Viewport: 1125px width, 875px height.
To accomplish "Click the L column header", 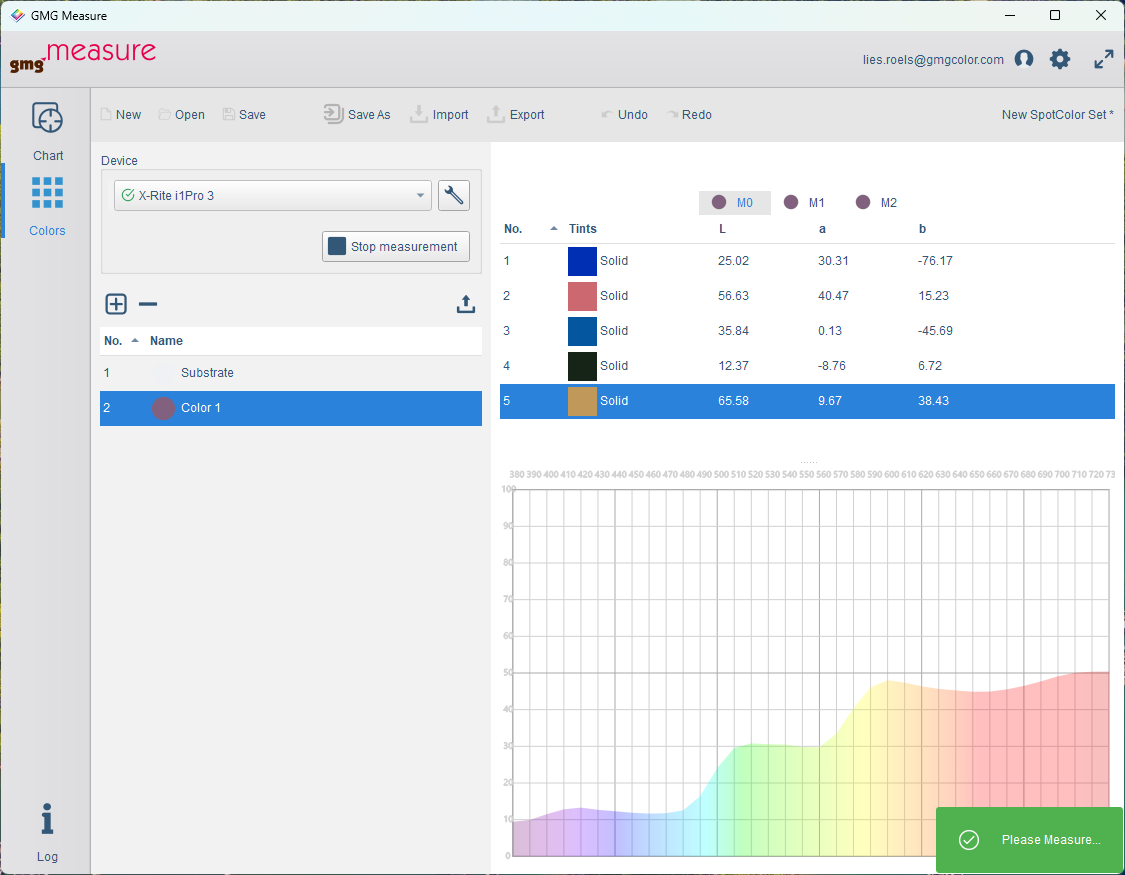I will (722, 229).
